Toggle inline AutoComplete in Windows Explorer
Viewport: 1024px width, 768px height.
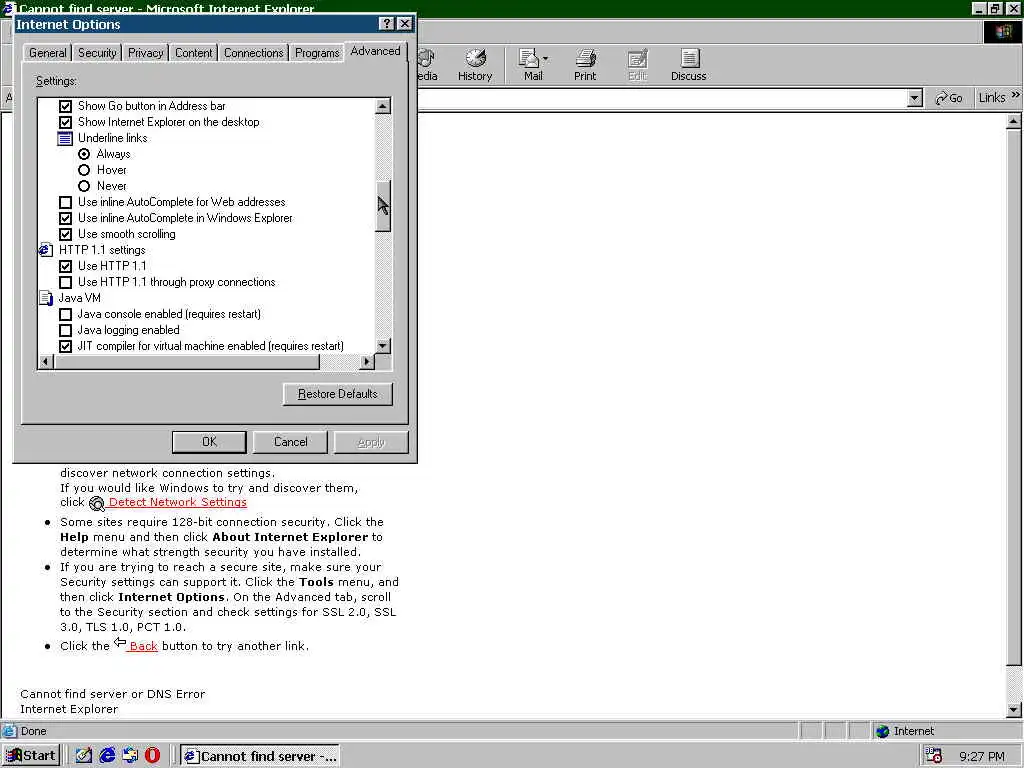tap(65, 218)
